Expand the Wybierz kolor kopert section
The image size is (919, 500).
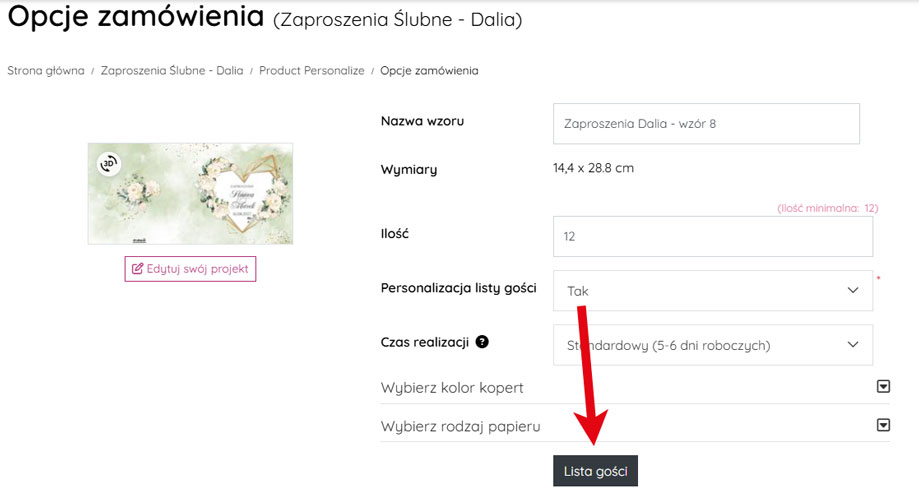coord(452,387)
